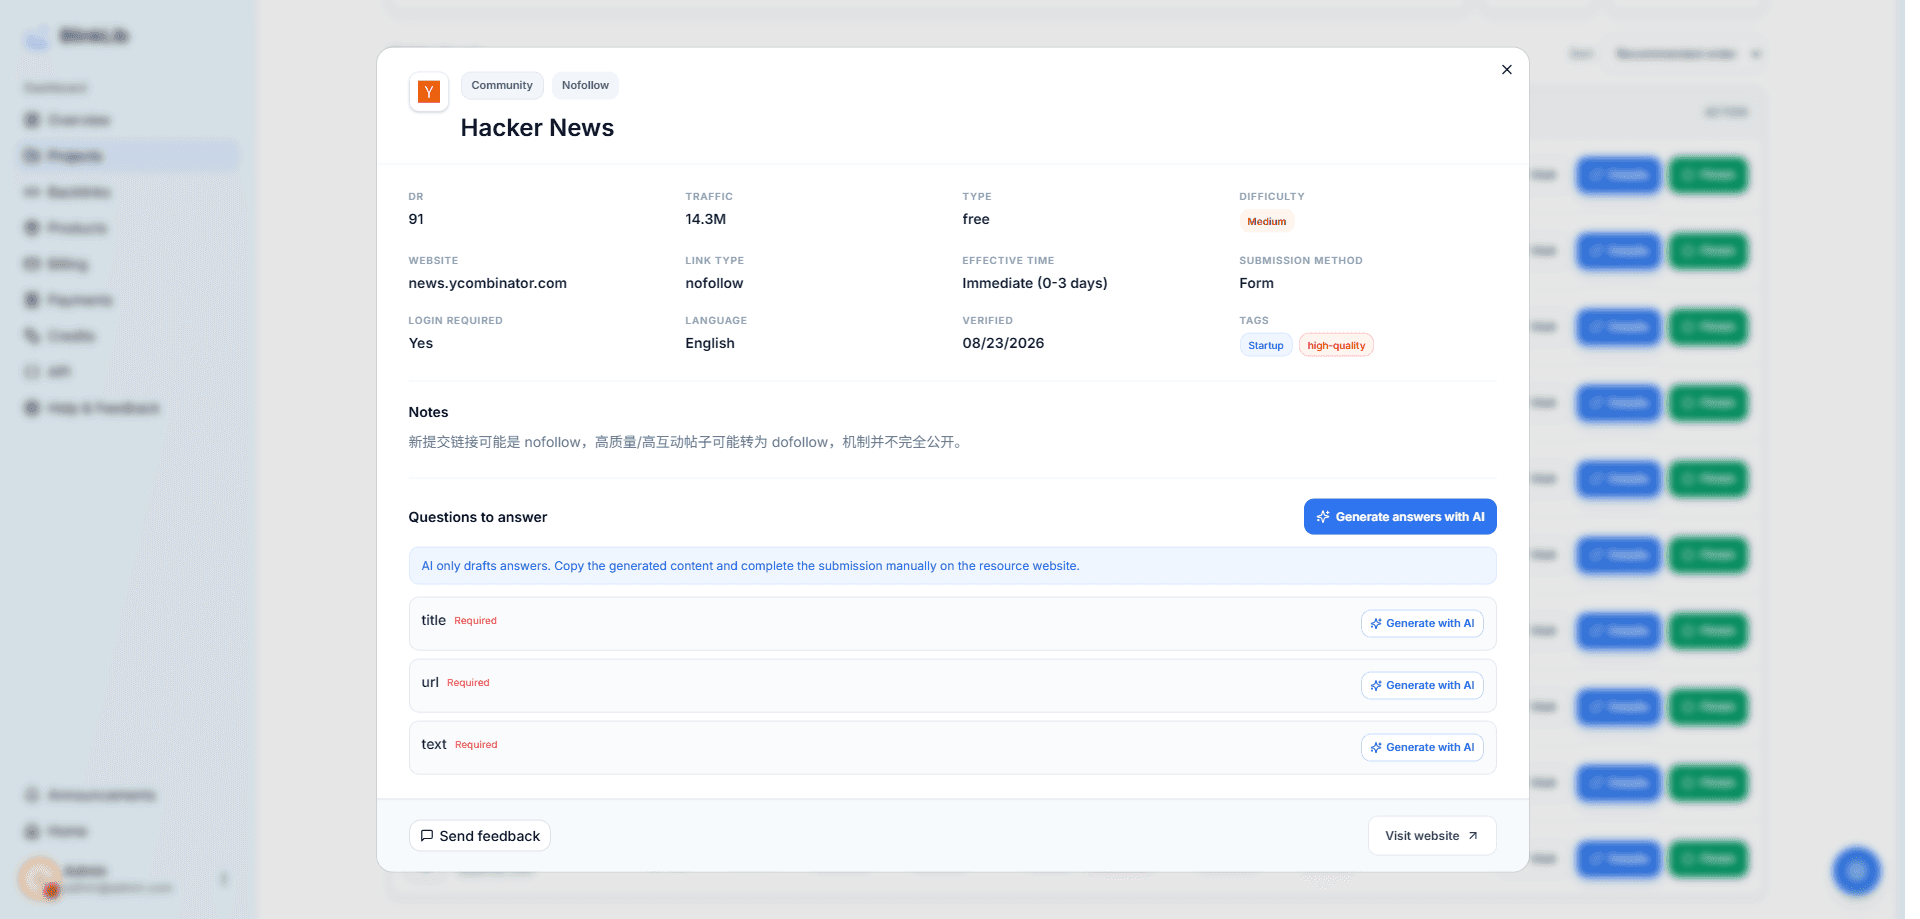Click the Tags field label
1920x919 pixels.
(x=1254, y=321)
